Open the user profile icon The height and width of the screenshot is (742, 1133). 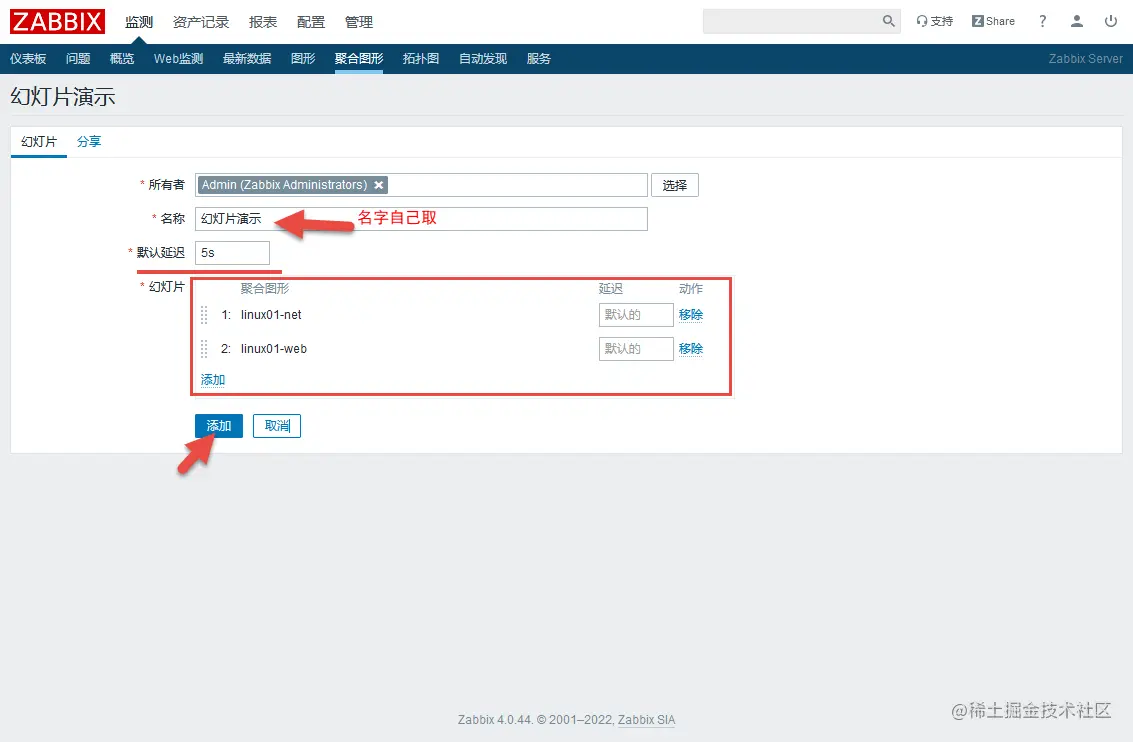pyautogui.click(x=1077, y=22)
